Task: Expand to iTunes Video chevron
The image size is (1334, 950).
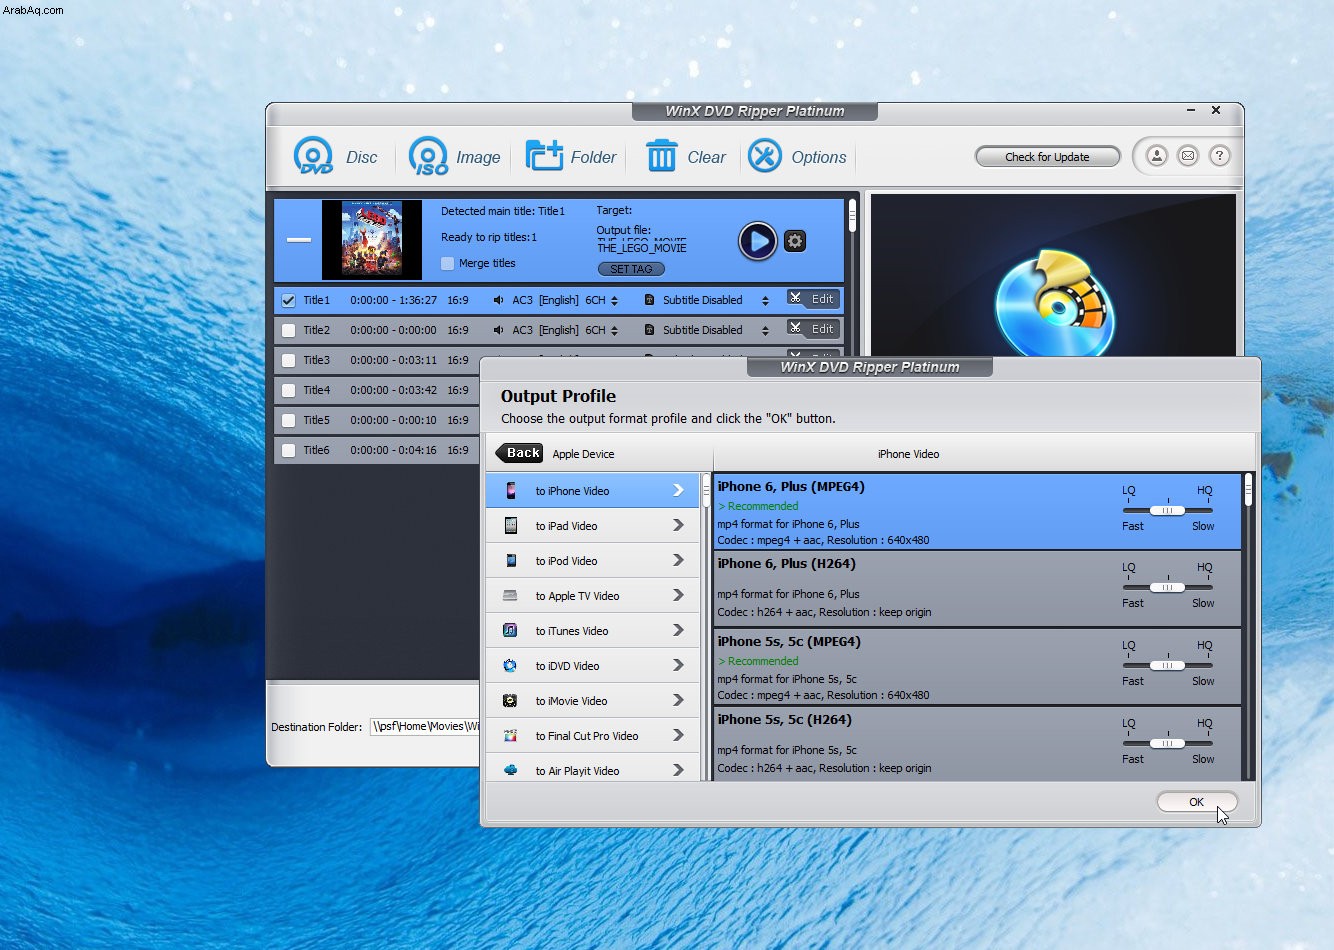Action: coord(678,630)
